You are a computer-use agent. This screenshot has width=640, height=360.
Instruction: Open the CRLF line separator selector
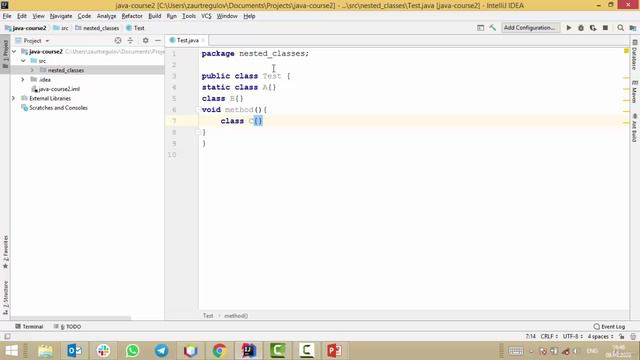click(x=549, y=336)
